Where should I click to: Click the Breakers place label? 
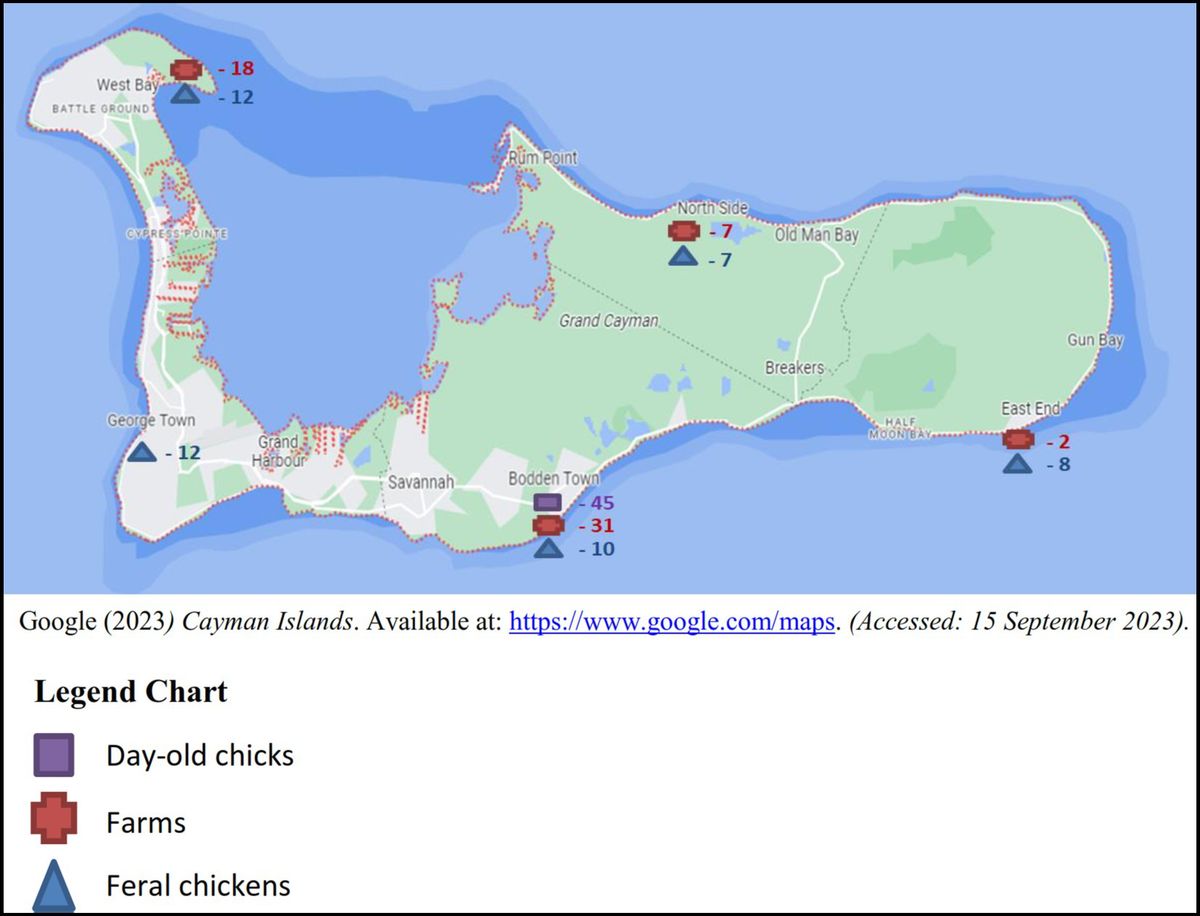tap(794, 368)
